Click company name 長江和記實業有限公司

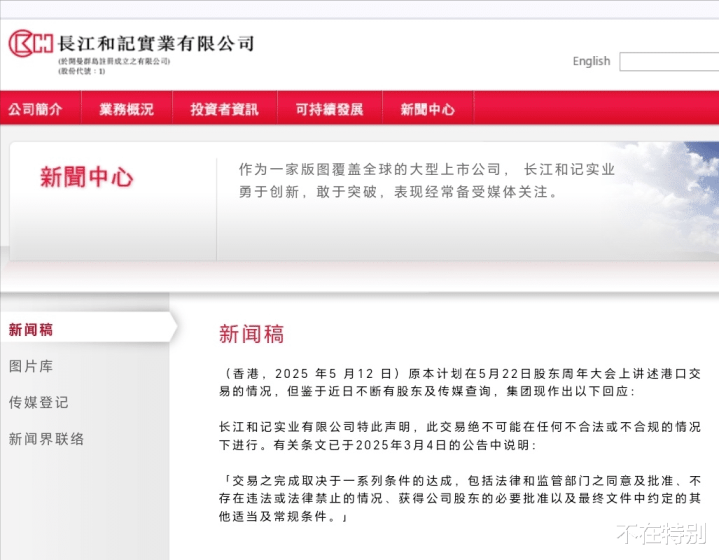point(156,44)
